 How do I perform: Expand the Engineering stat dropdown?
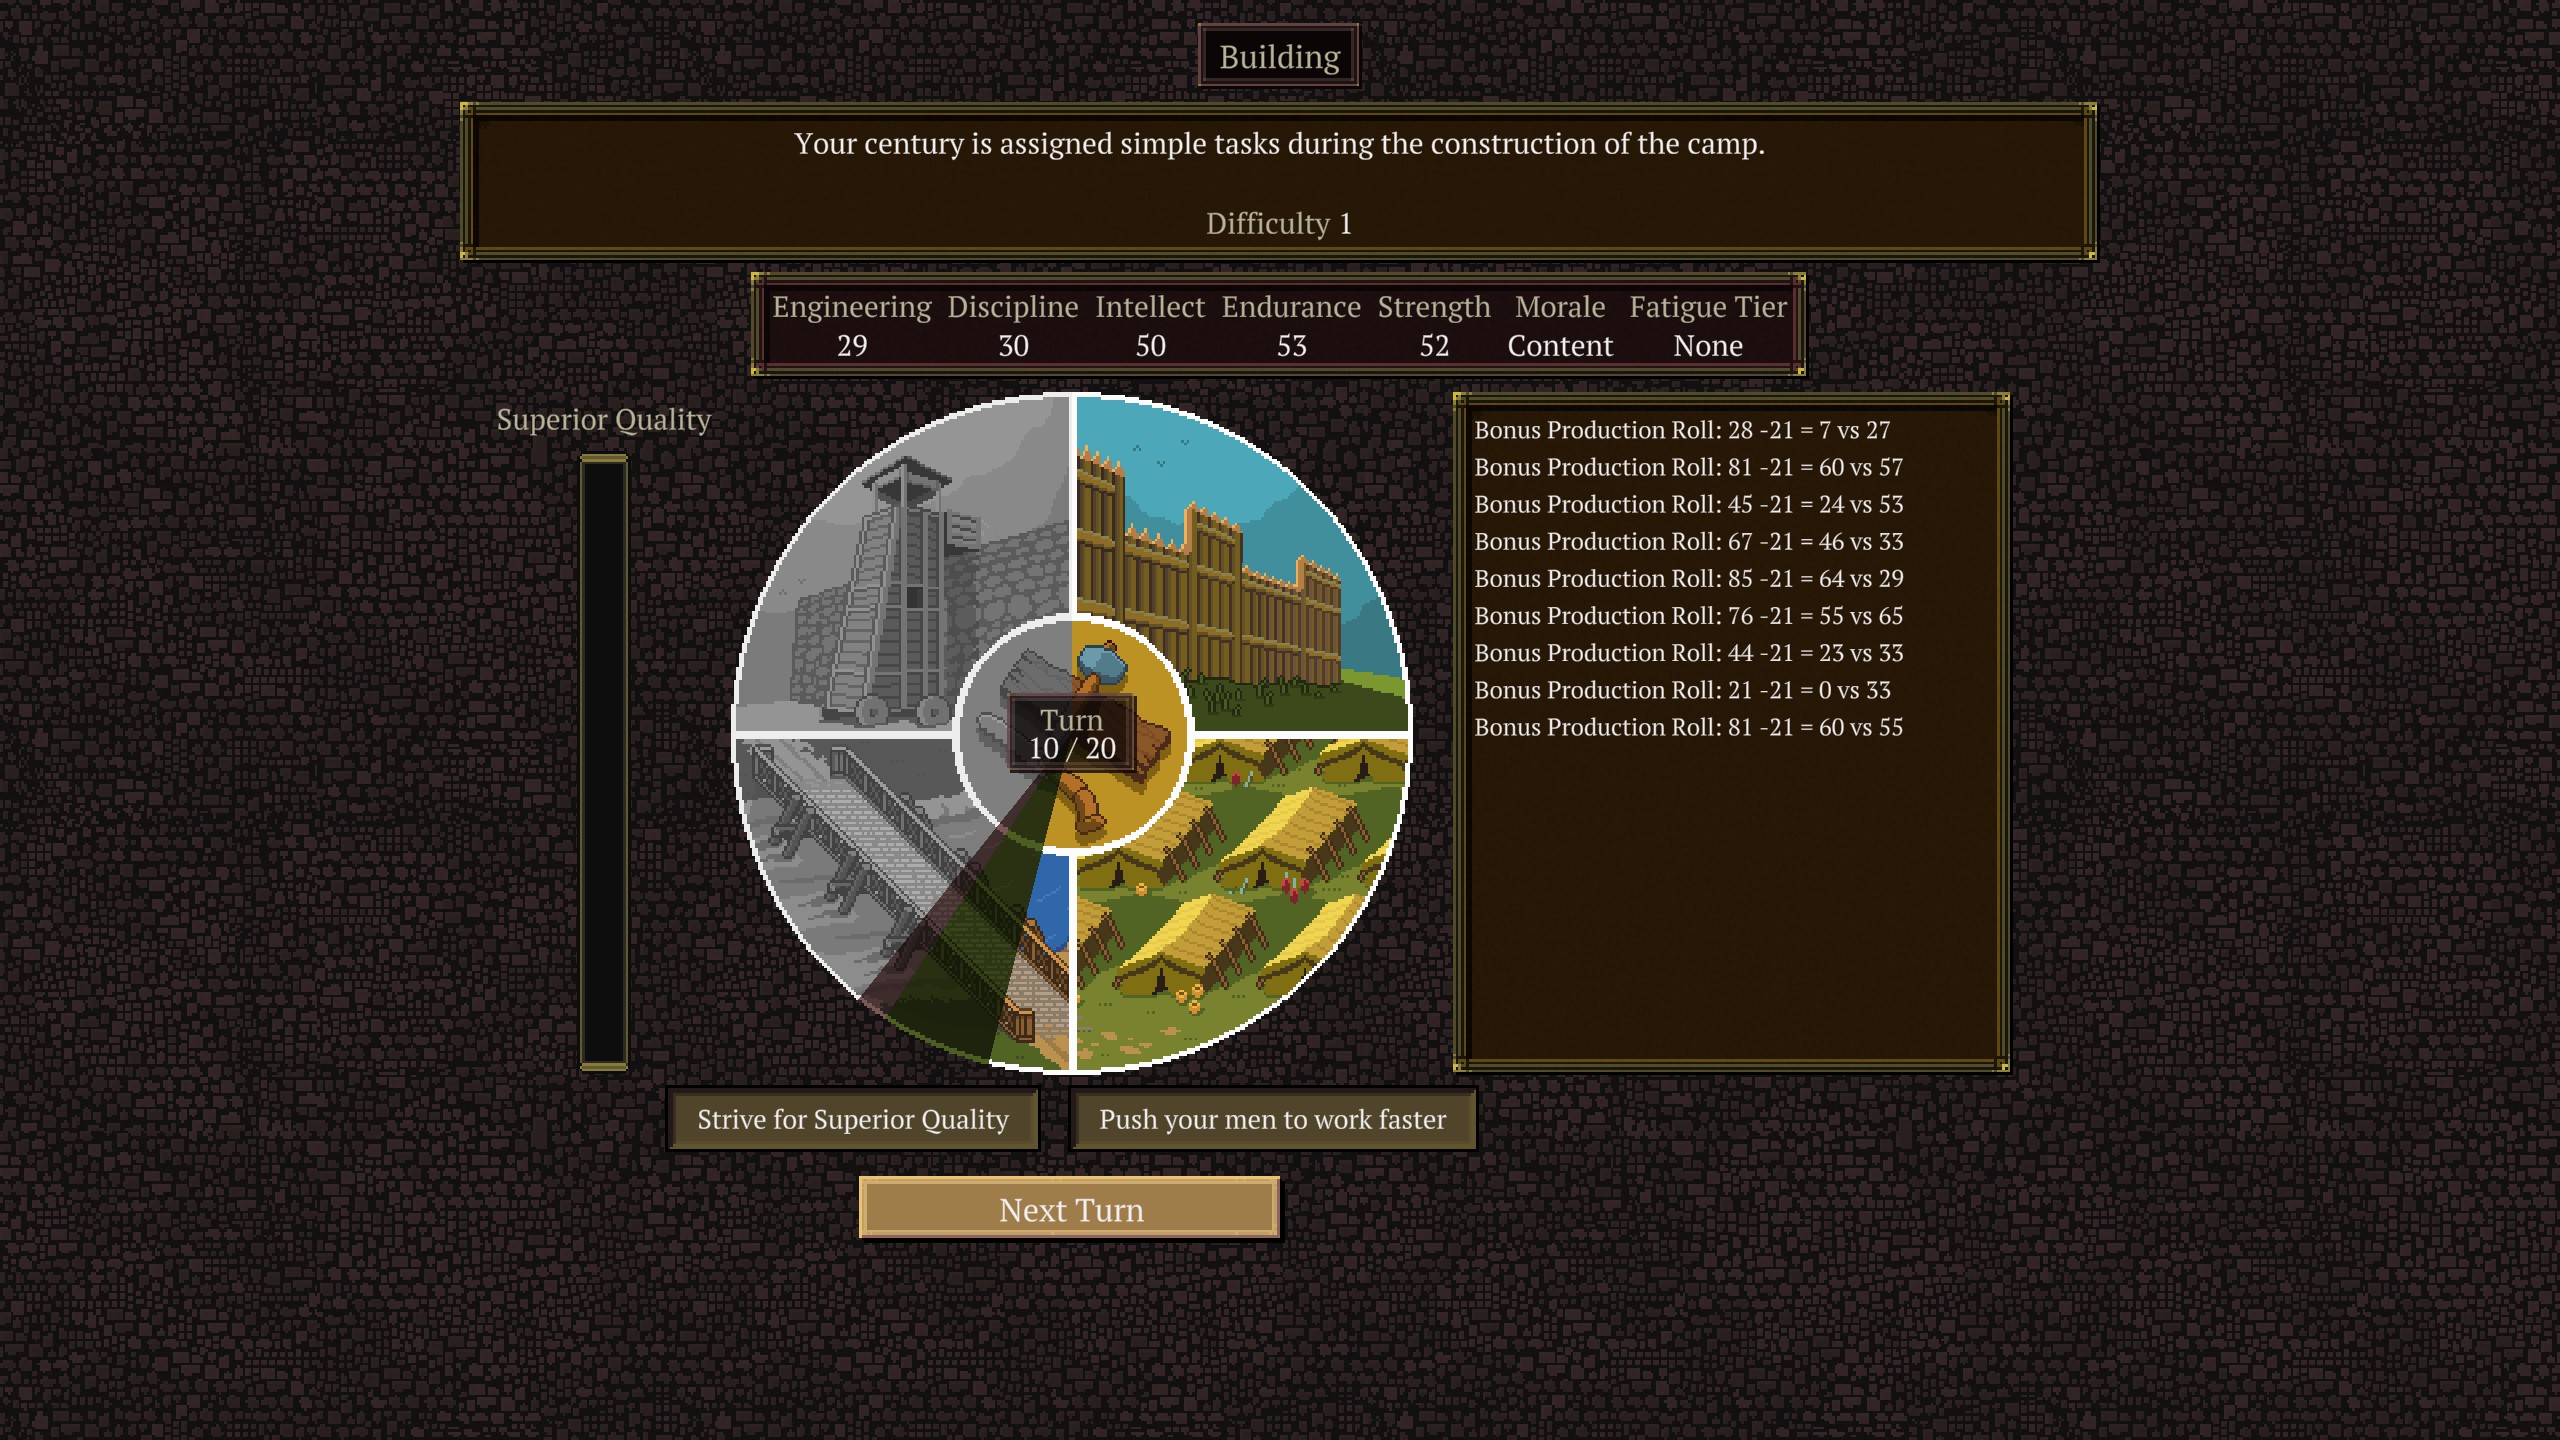[853, 325]
